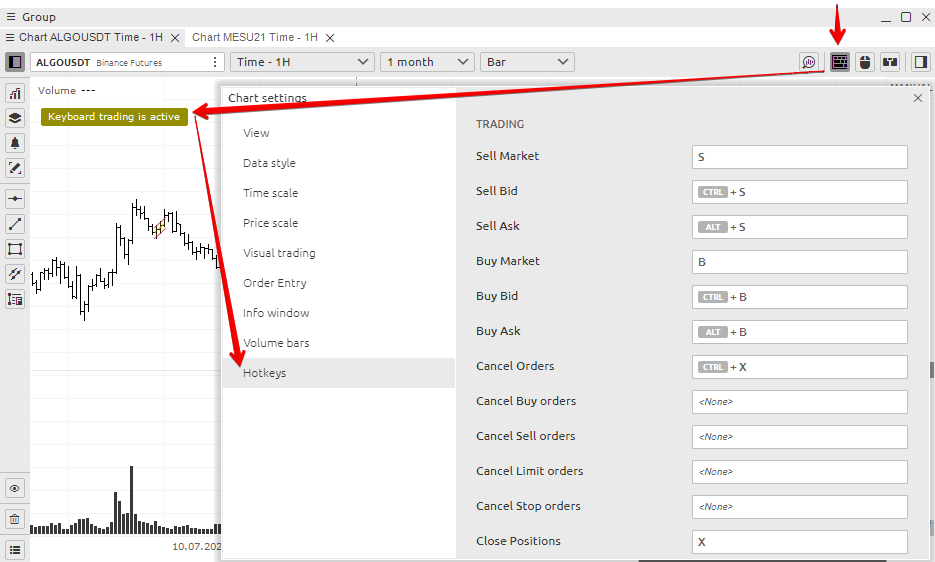This screenshot has width=935, height=562.
Task: Select Visual trading in Chart settings
Action: tap(279, 253)
